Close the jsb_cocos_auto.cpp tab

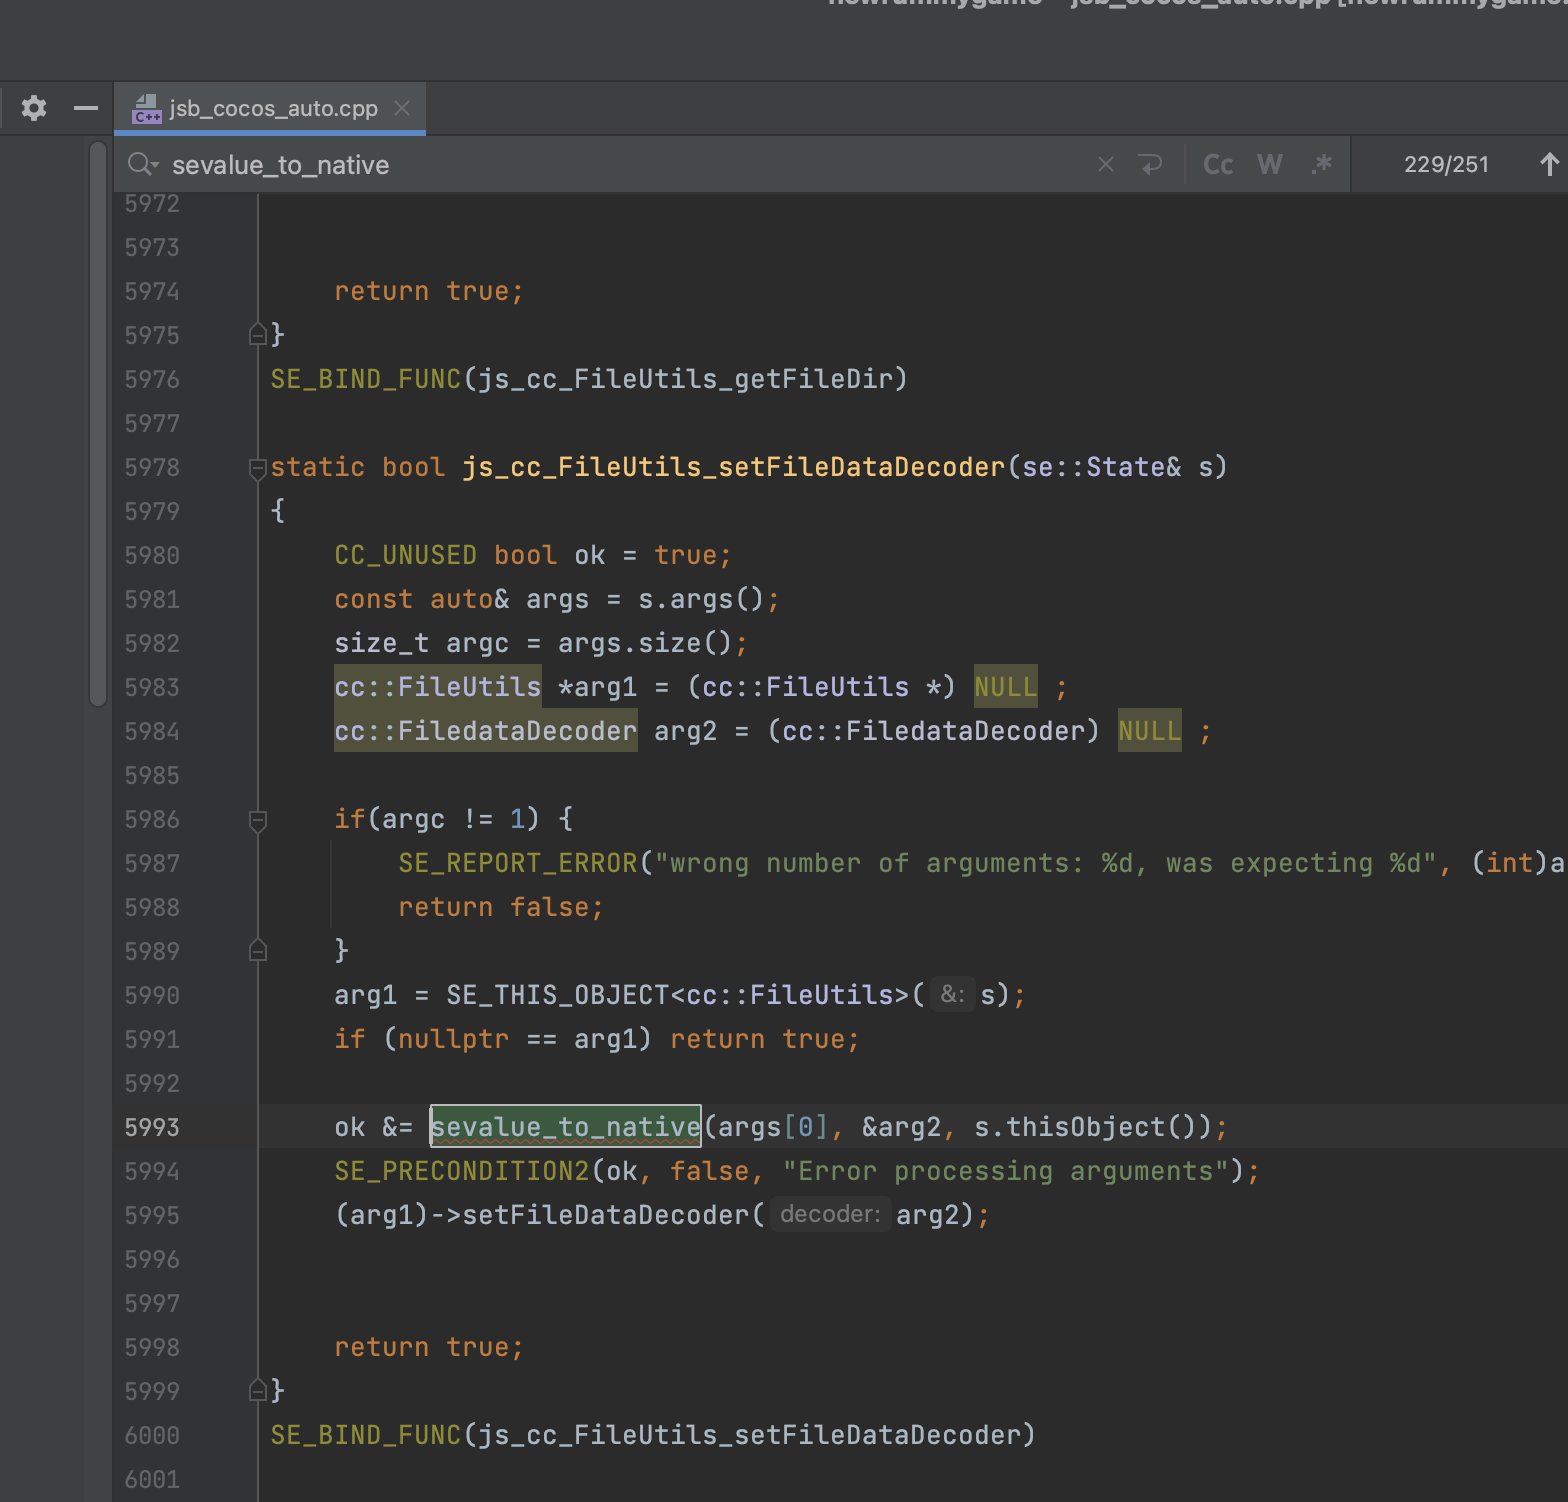pyautogui.click(x=402, y=108)
